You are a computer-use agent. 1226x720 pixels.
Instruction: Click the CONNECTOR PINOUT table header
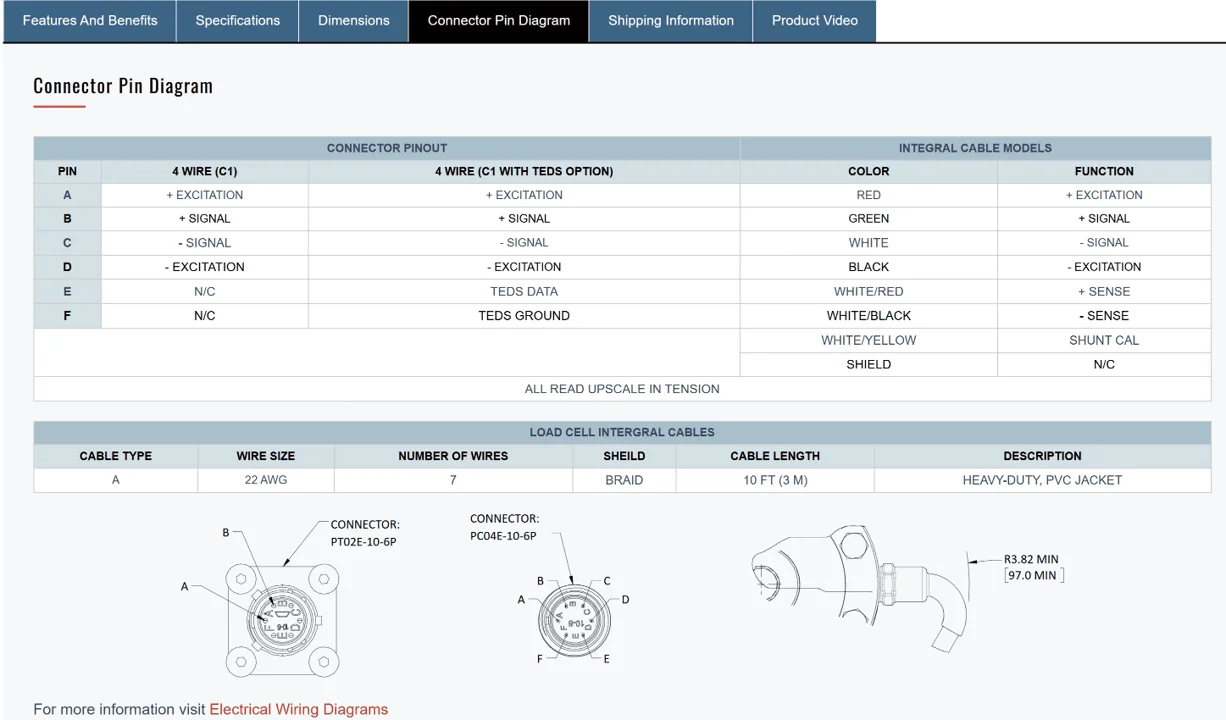(x=387, y=148)
